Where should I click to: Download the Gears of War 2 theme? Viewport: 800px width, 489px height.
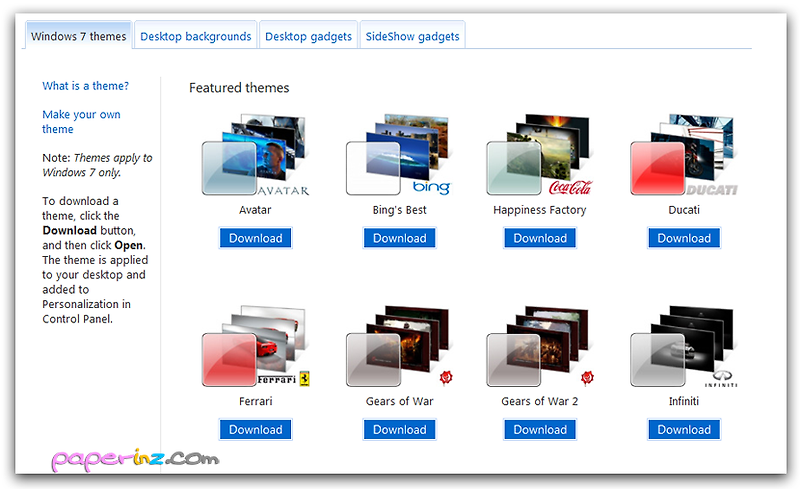pos(540,429)
